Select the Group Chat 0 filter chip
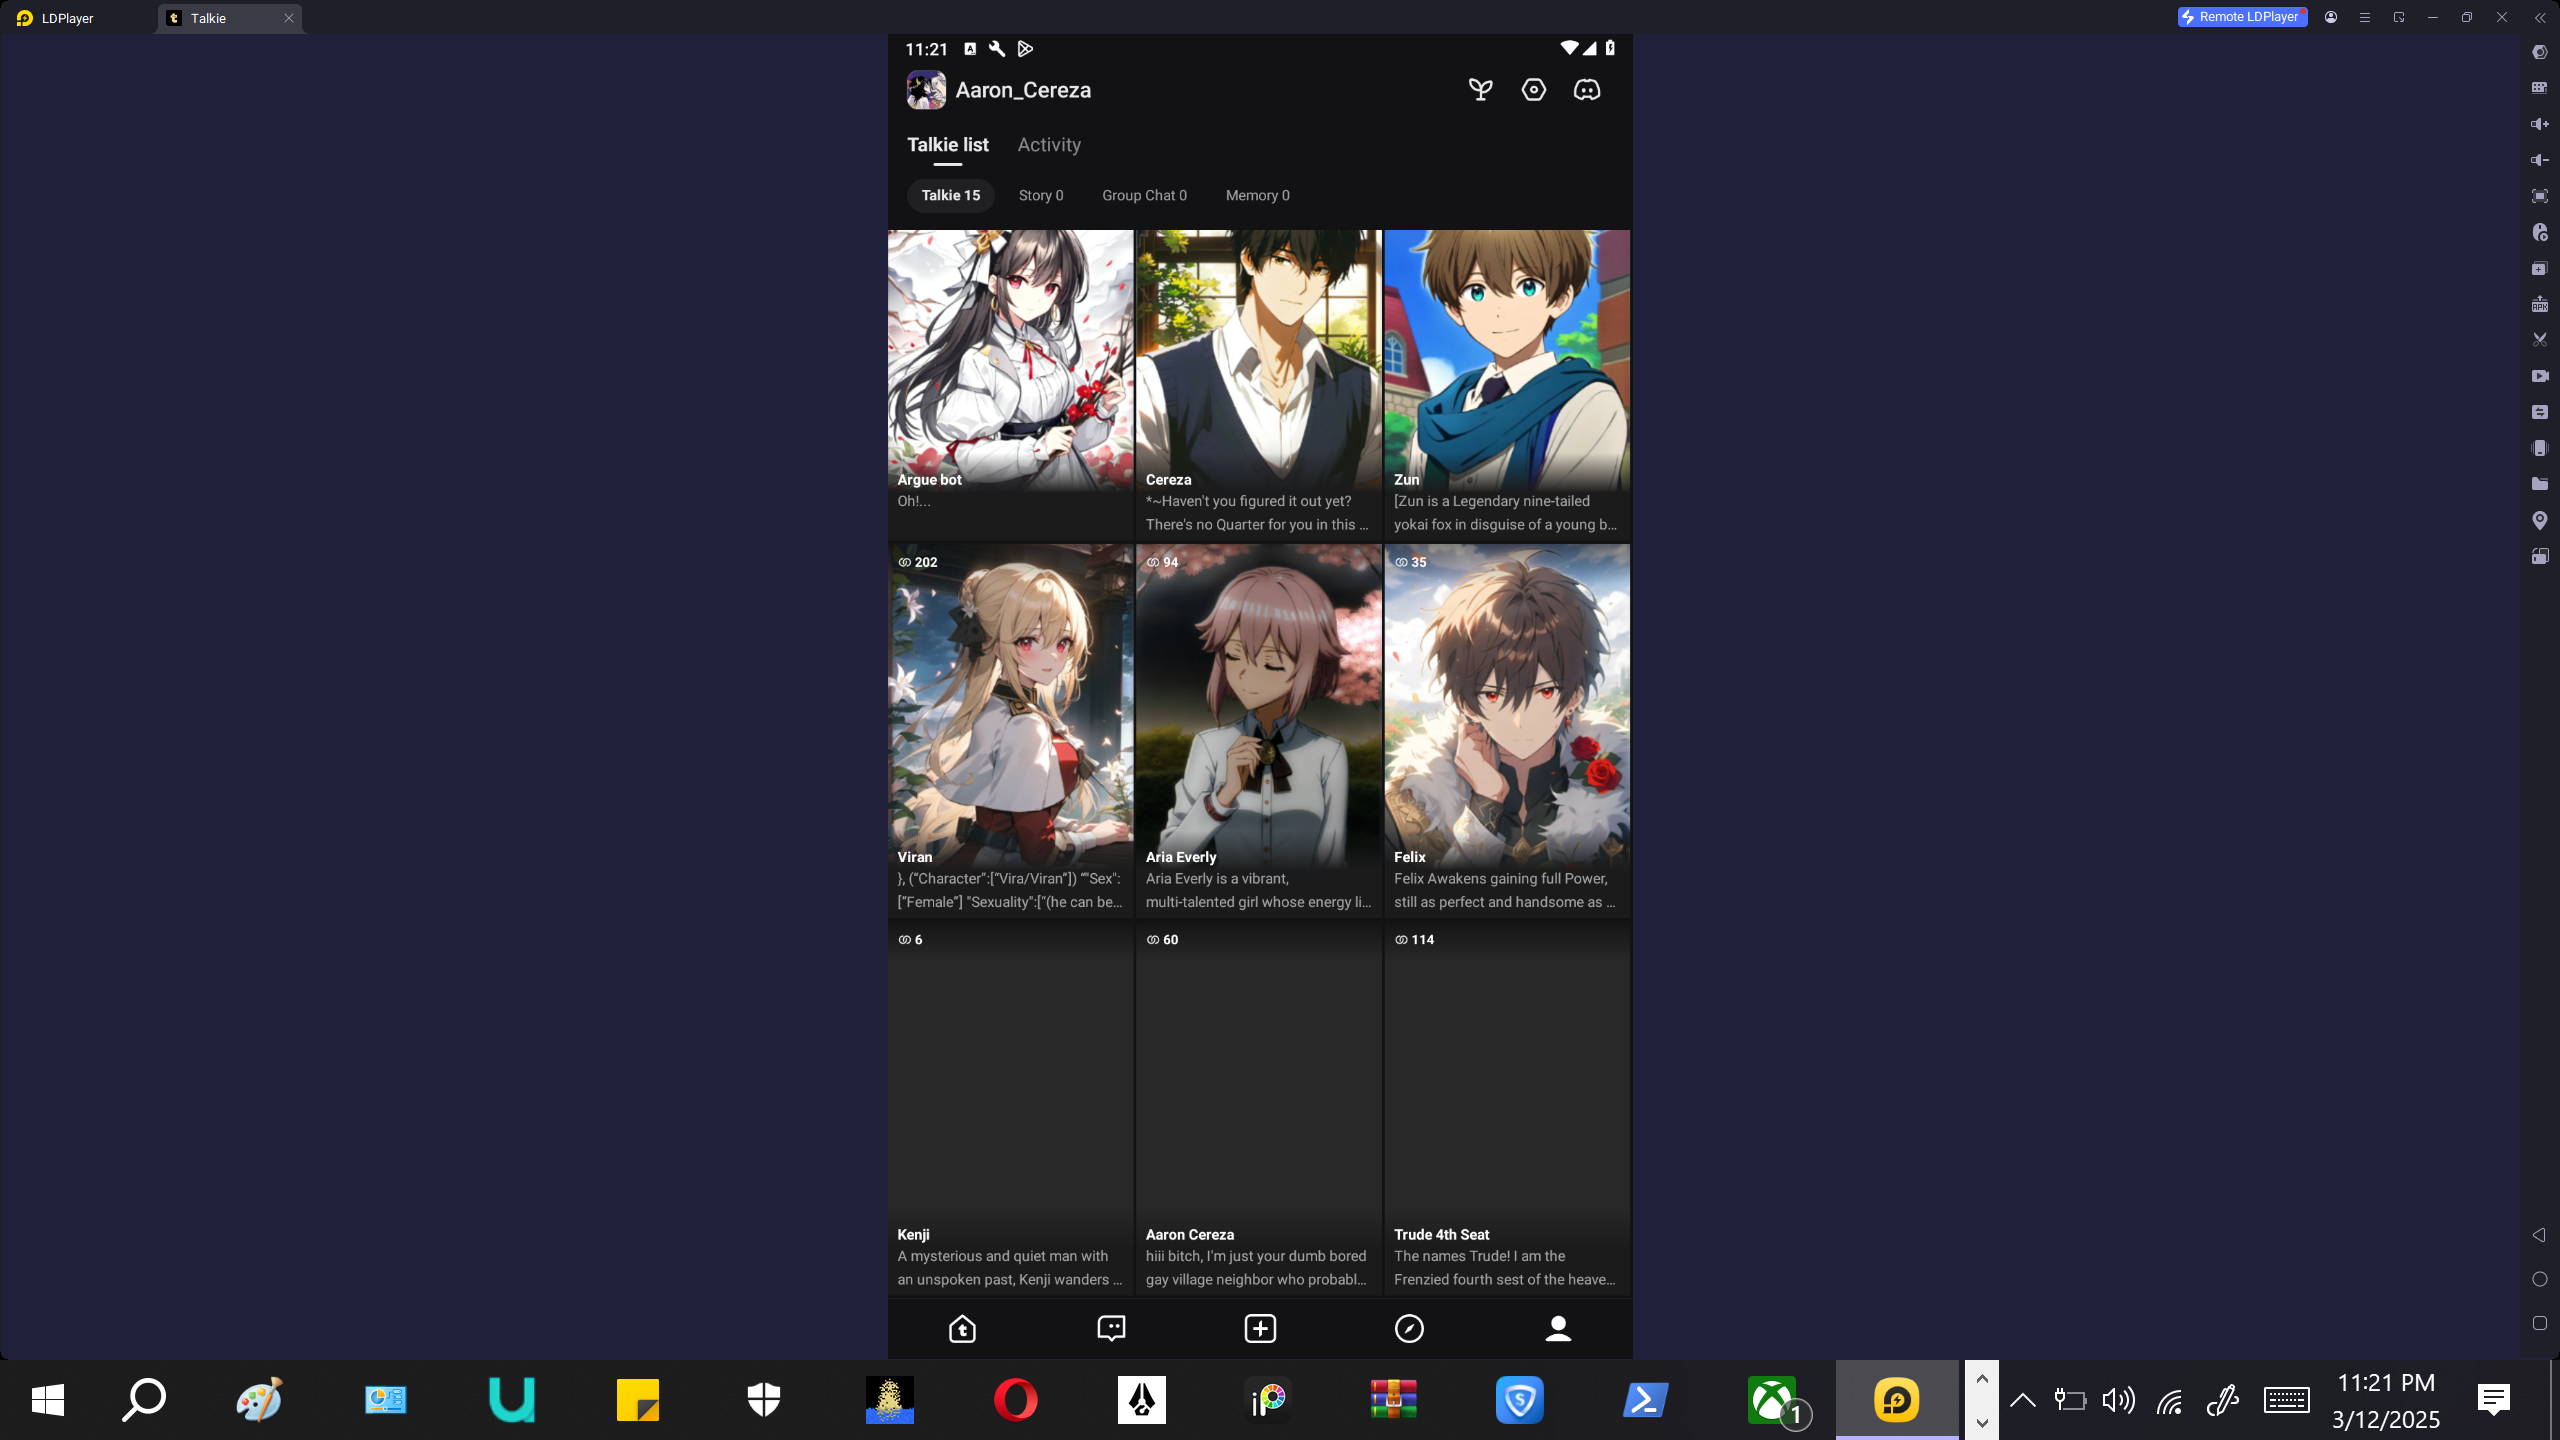 (x=1144, y=195)
